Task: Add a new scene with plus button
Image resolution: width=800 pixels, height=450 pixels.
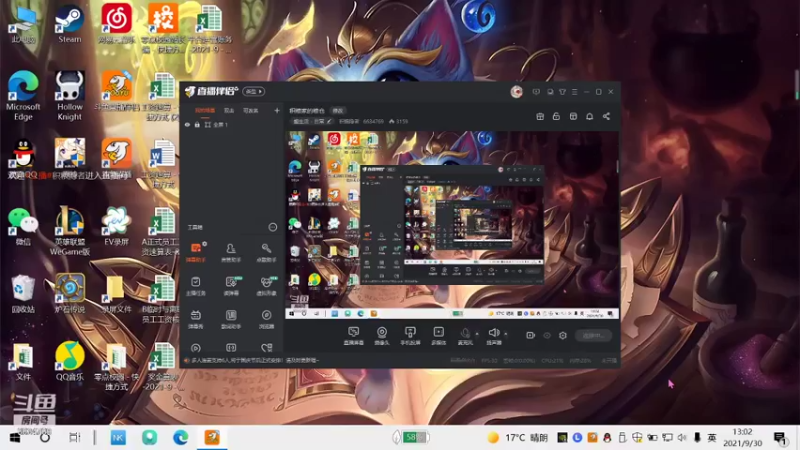Action: pos(277,110)
